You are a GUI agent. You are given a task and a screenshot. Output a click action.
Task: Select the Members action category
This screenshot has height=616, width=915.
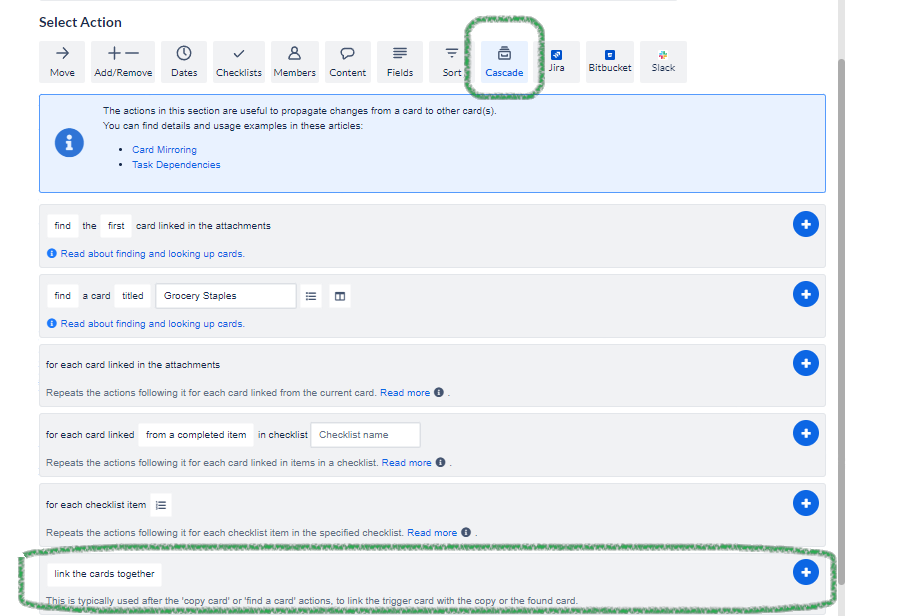[x=294, y=61]
